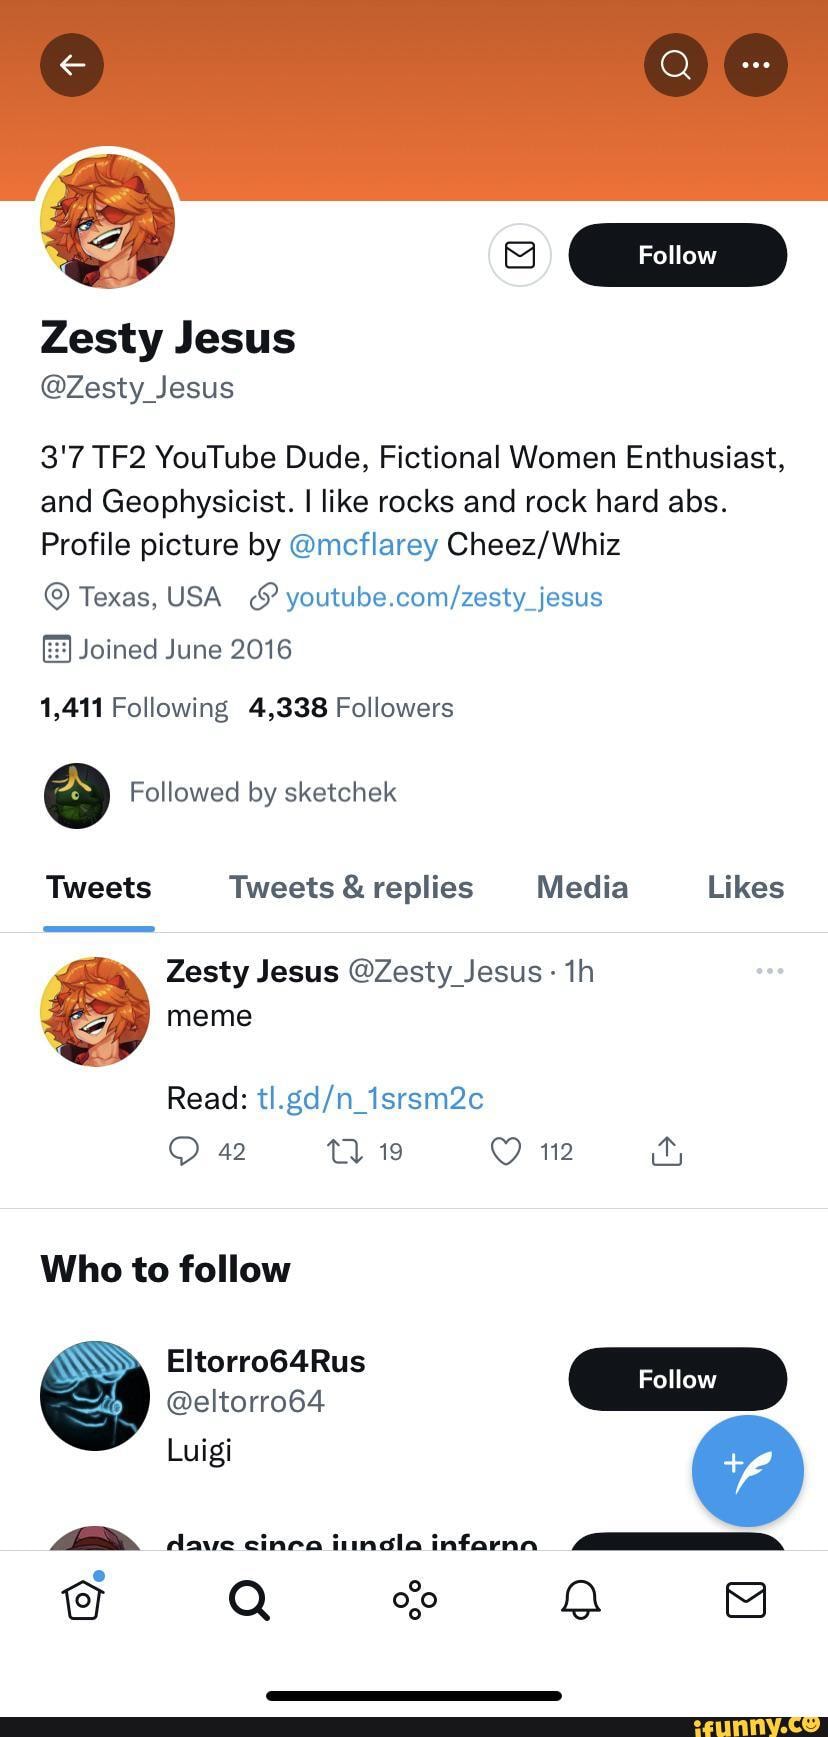Send a direct message via the envelope icon
828x1737 pixels.
tap(519, 255)
